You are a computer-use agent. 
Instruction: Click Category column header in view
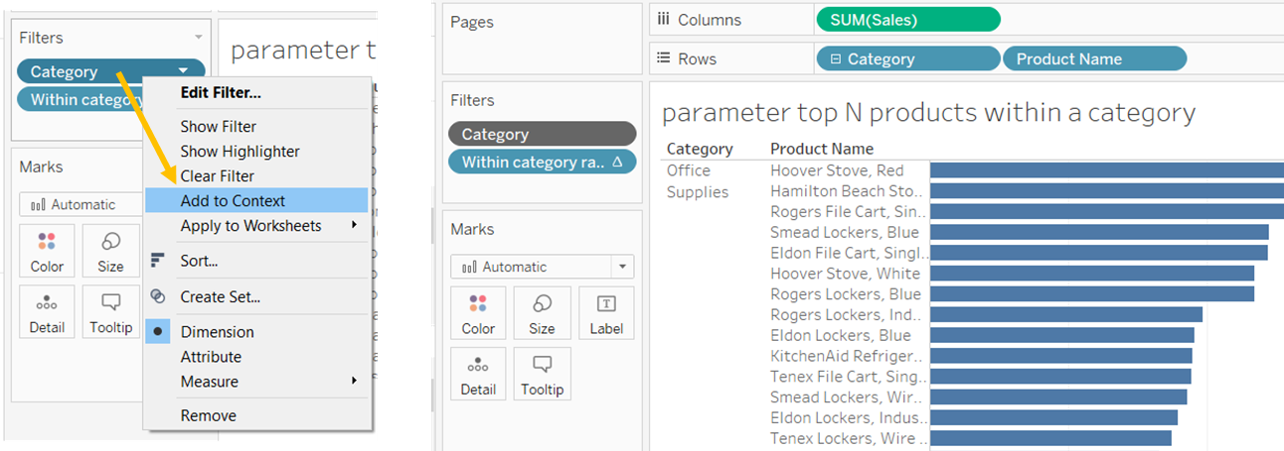[x=700, y=149]
